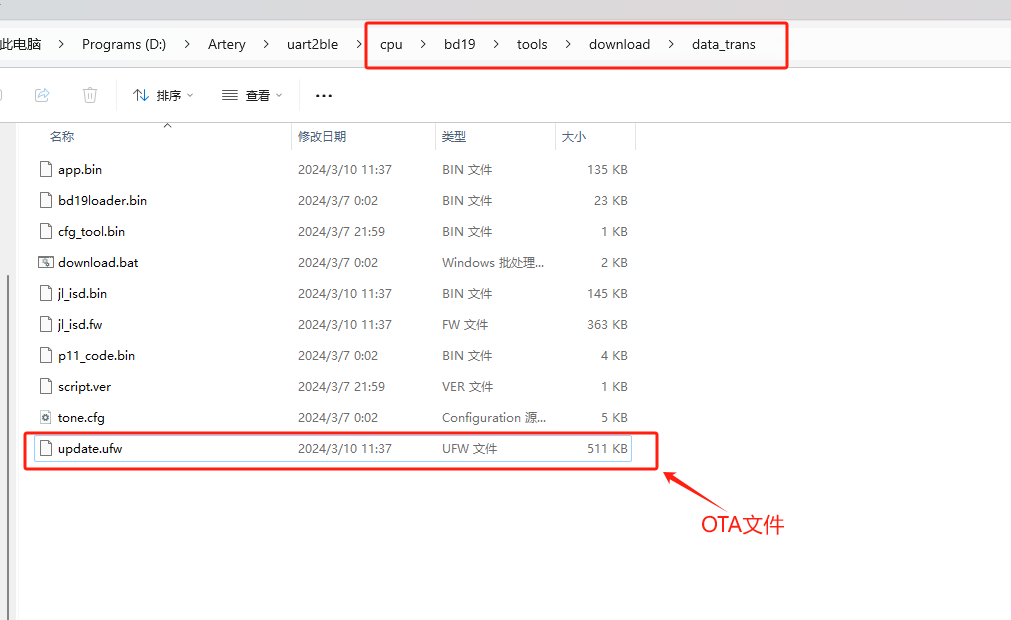Image resolution: width=1011 pixels, height=620 pixels.
Task: Go to the download breadcrumb folder
Action: coord(620,44)
